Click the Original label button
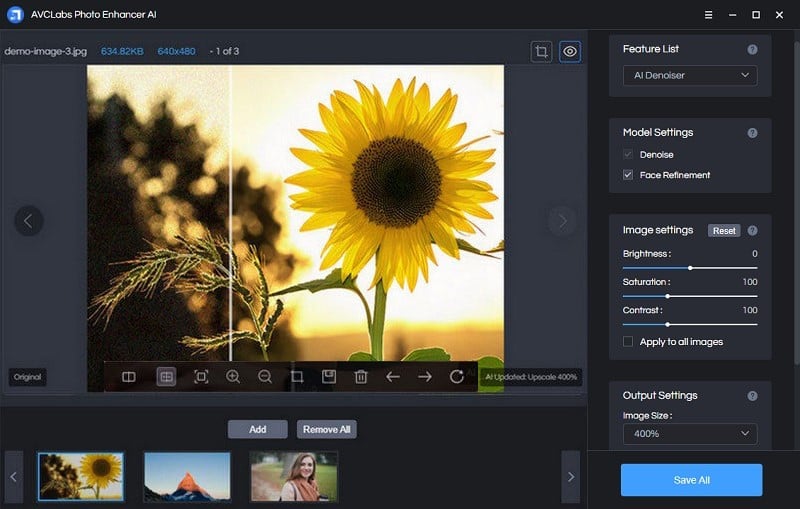The width and height of the screenshot is (800, 509). [28, 377]
